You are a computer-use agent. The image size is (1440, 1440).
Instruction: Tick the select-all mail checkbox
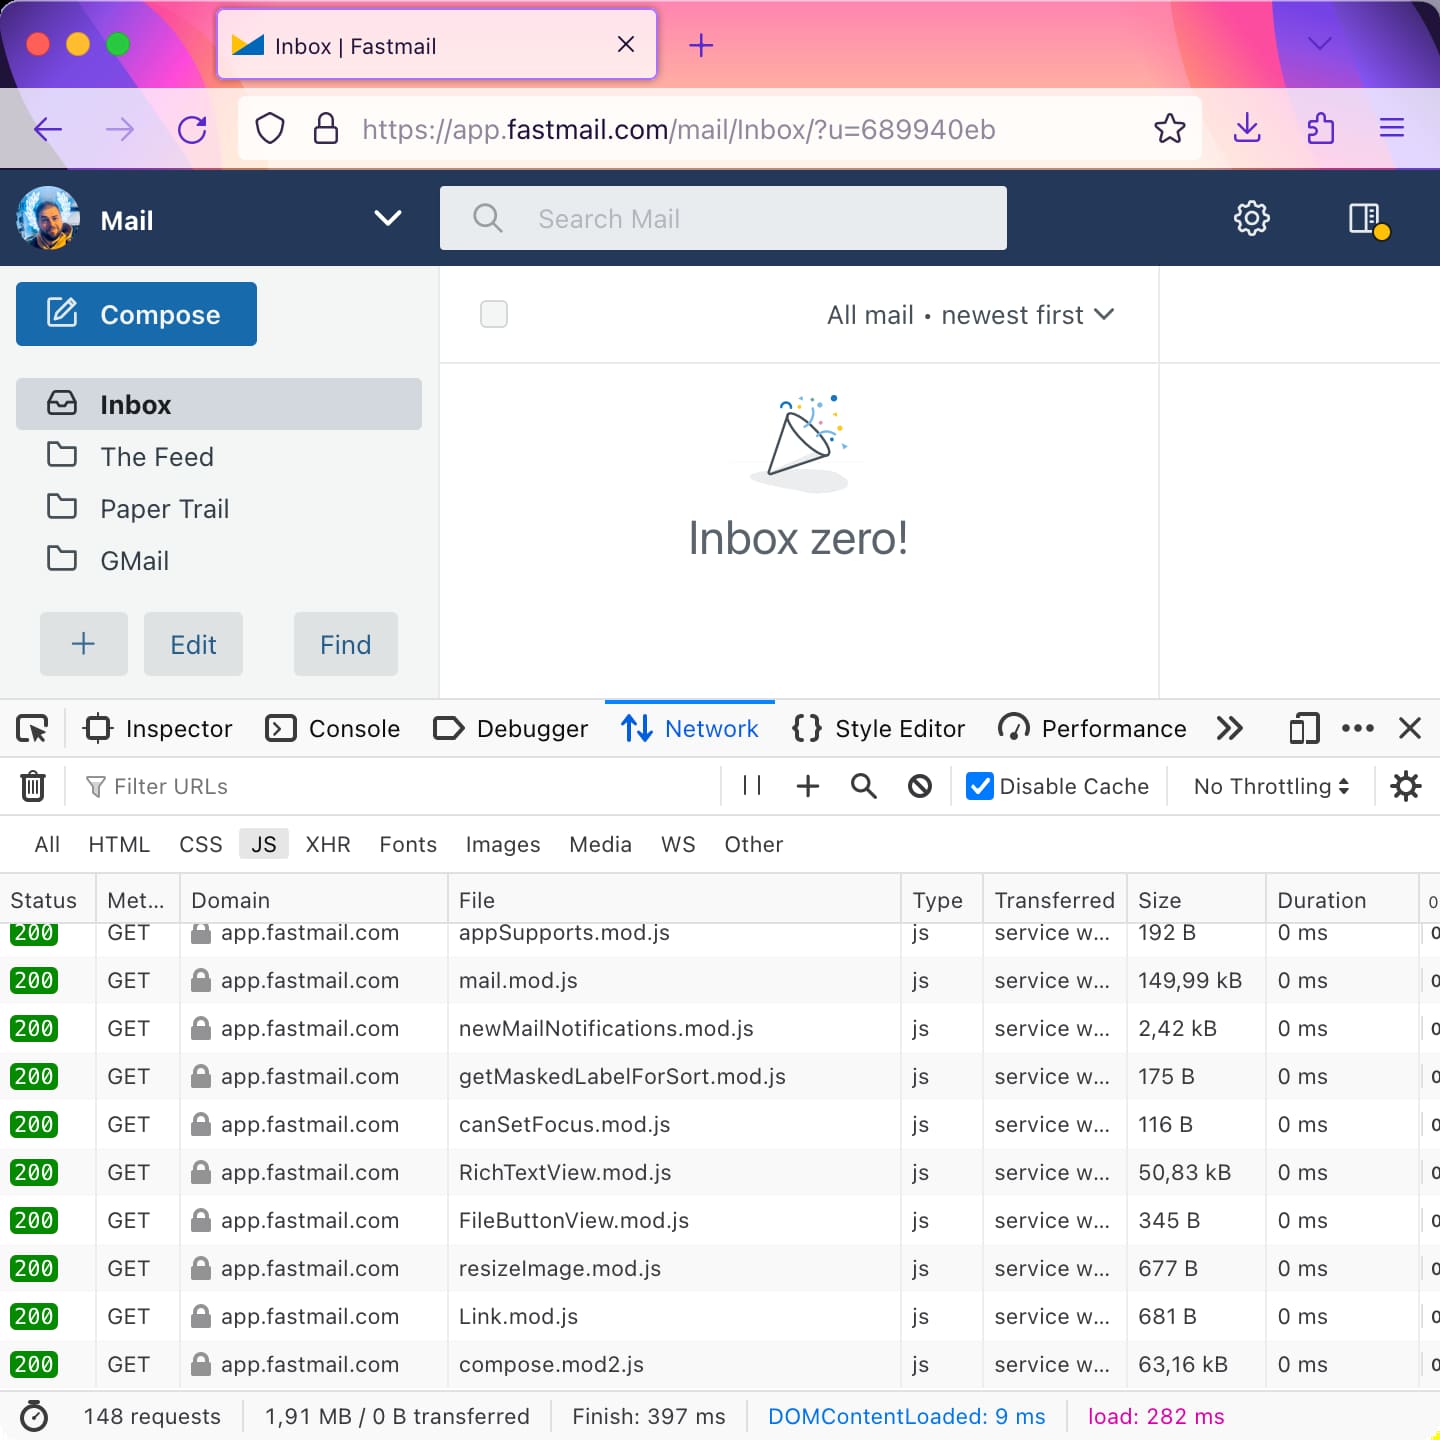point(494,314)
